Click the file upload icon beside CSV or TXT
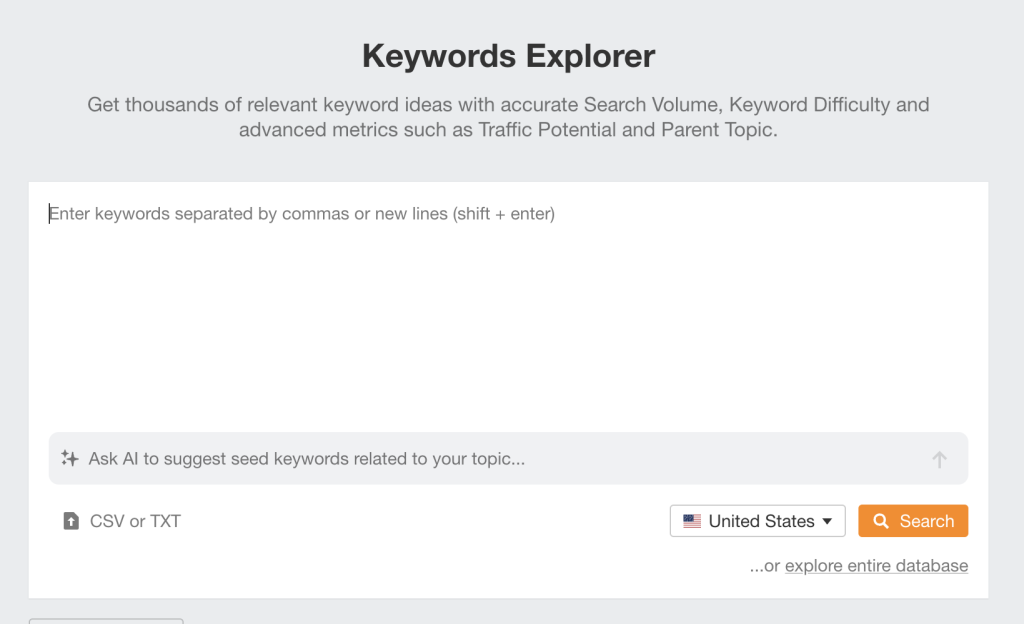This screenshot has width=1024, height=624. coord(71,521)
